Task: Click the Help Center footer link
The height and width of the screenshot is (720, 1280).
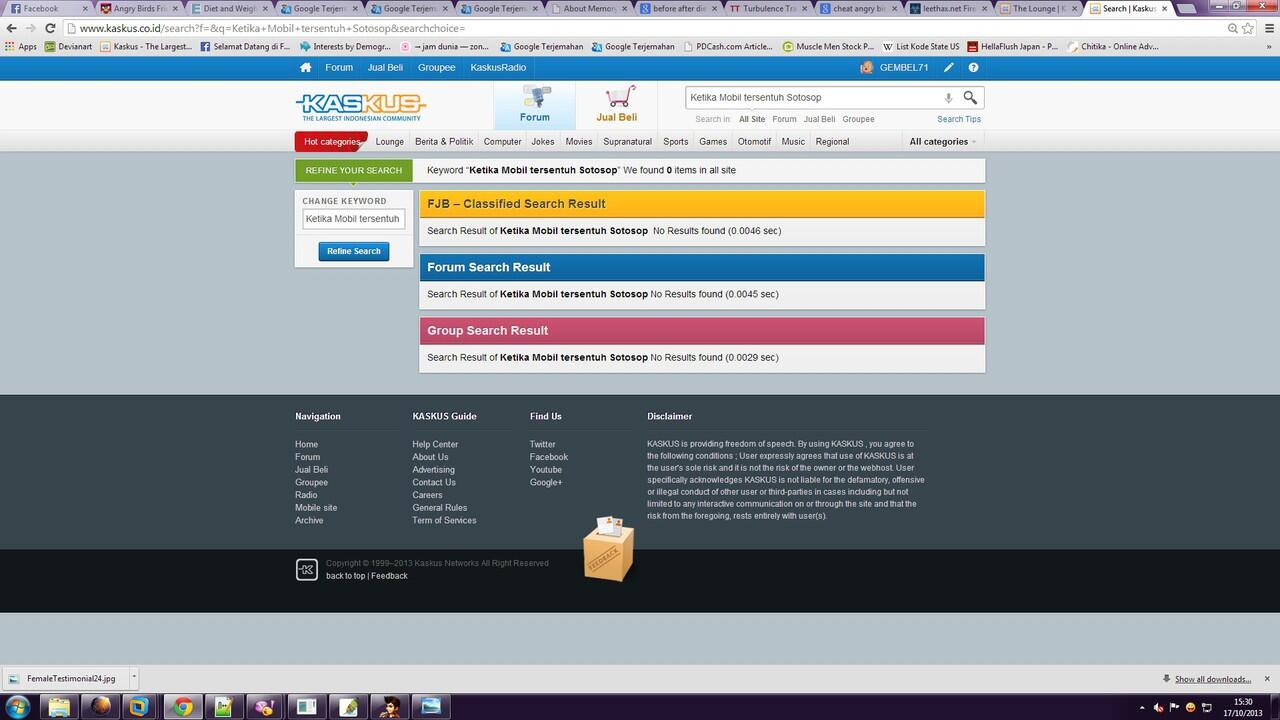Action: (435, 444)
